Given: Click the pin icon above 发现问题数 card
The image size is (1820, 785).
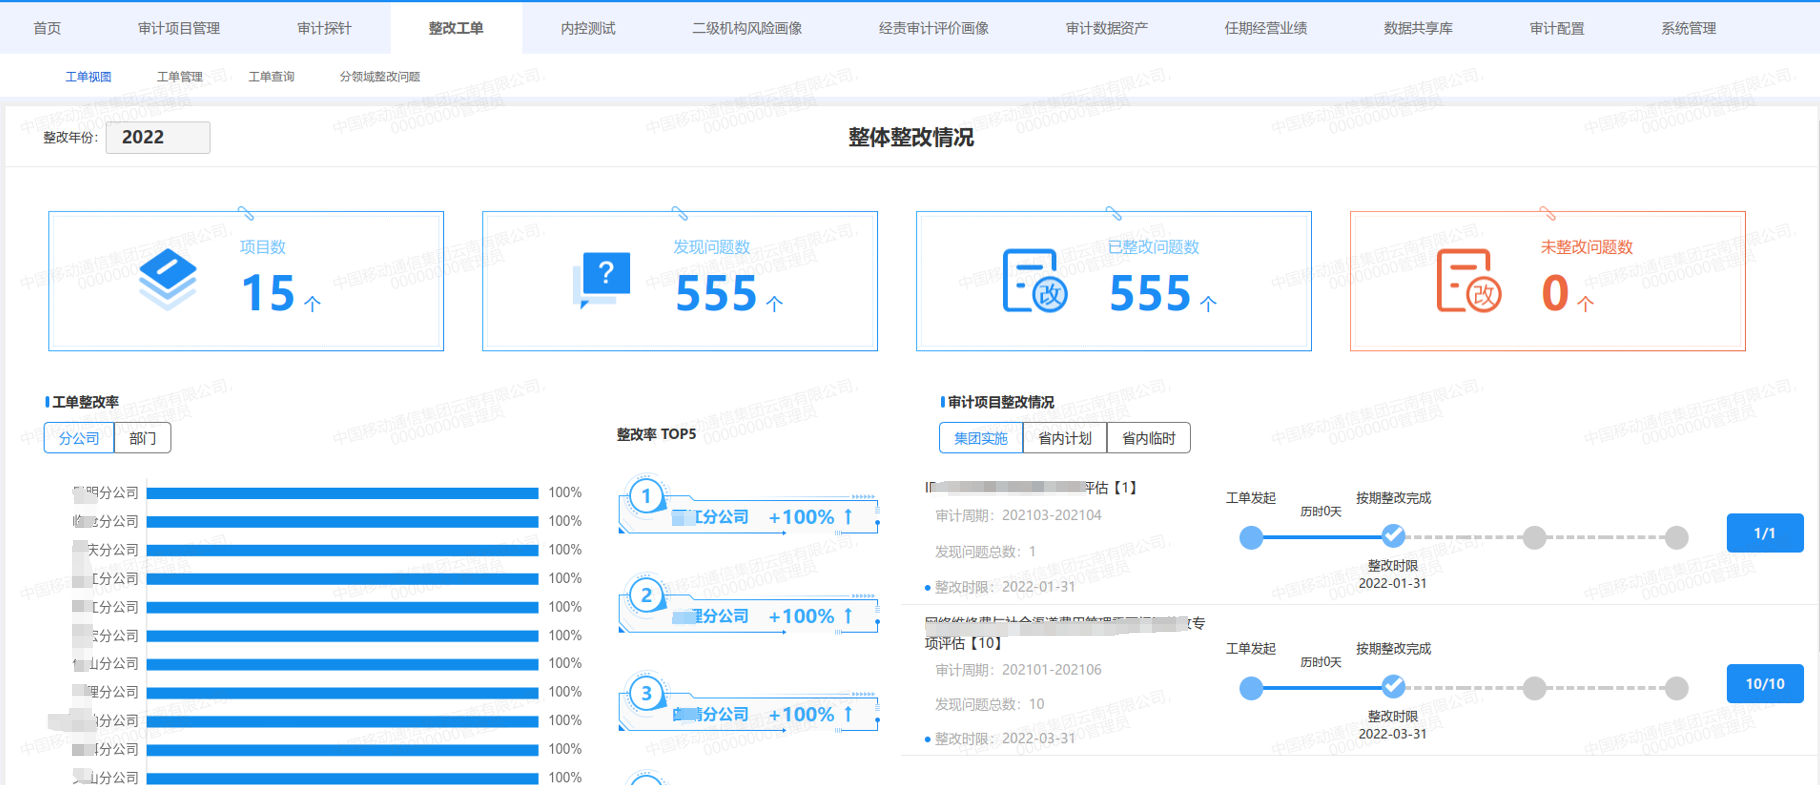Looking at the screenshot, I should (x=680, y=213).
